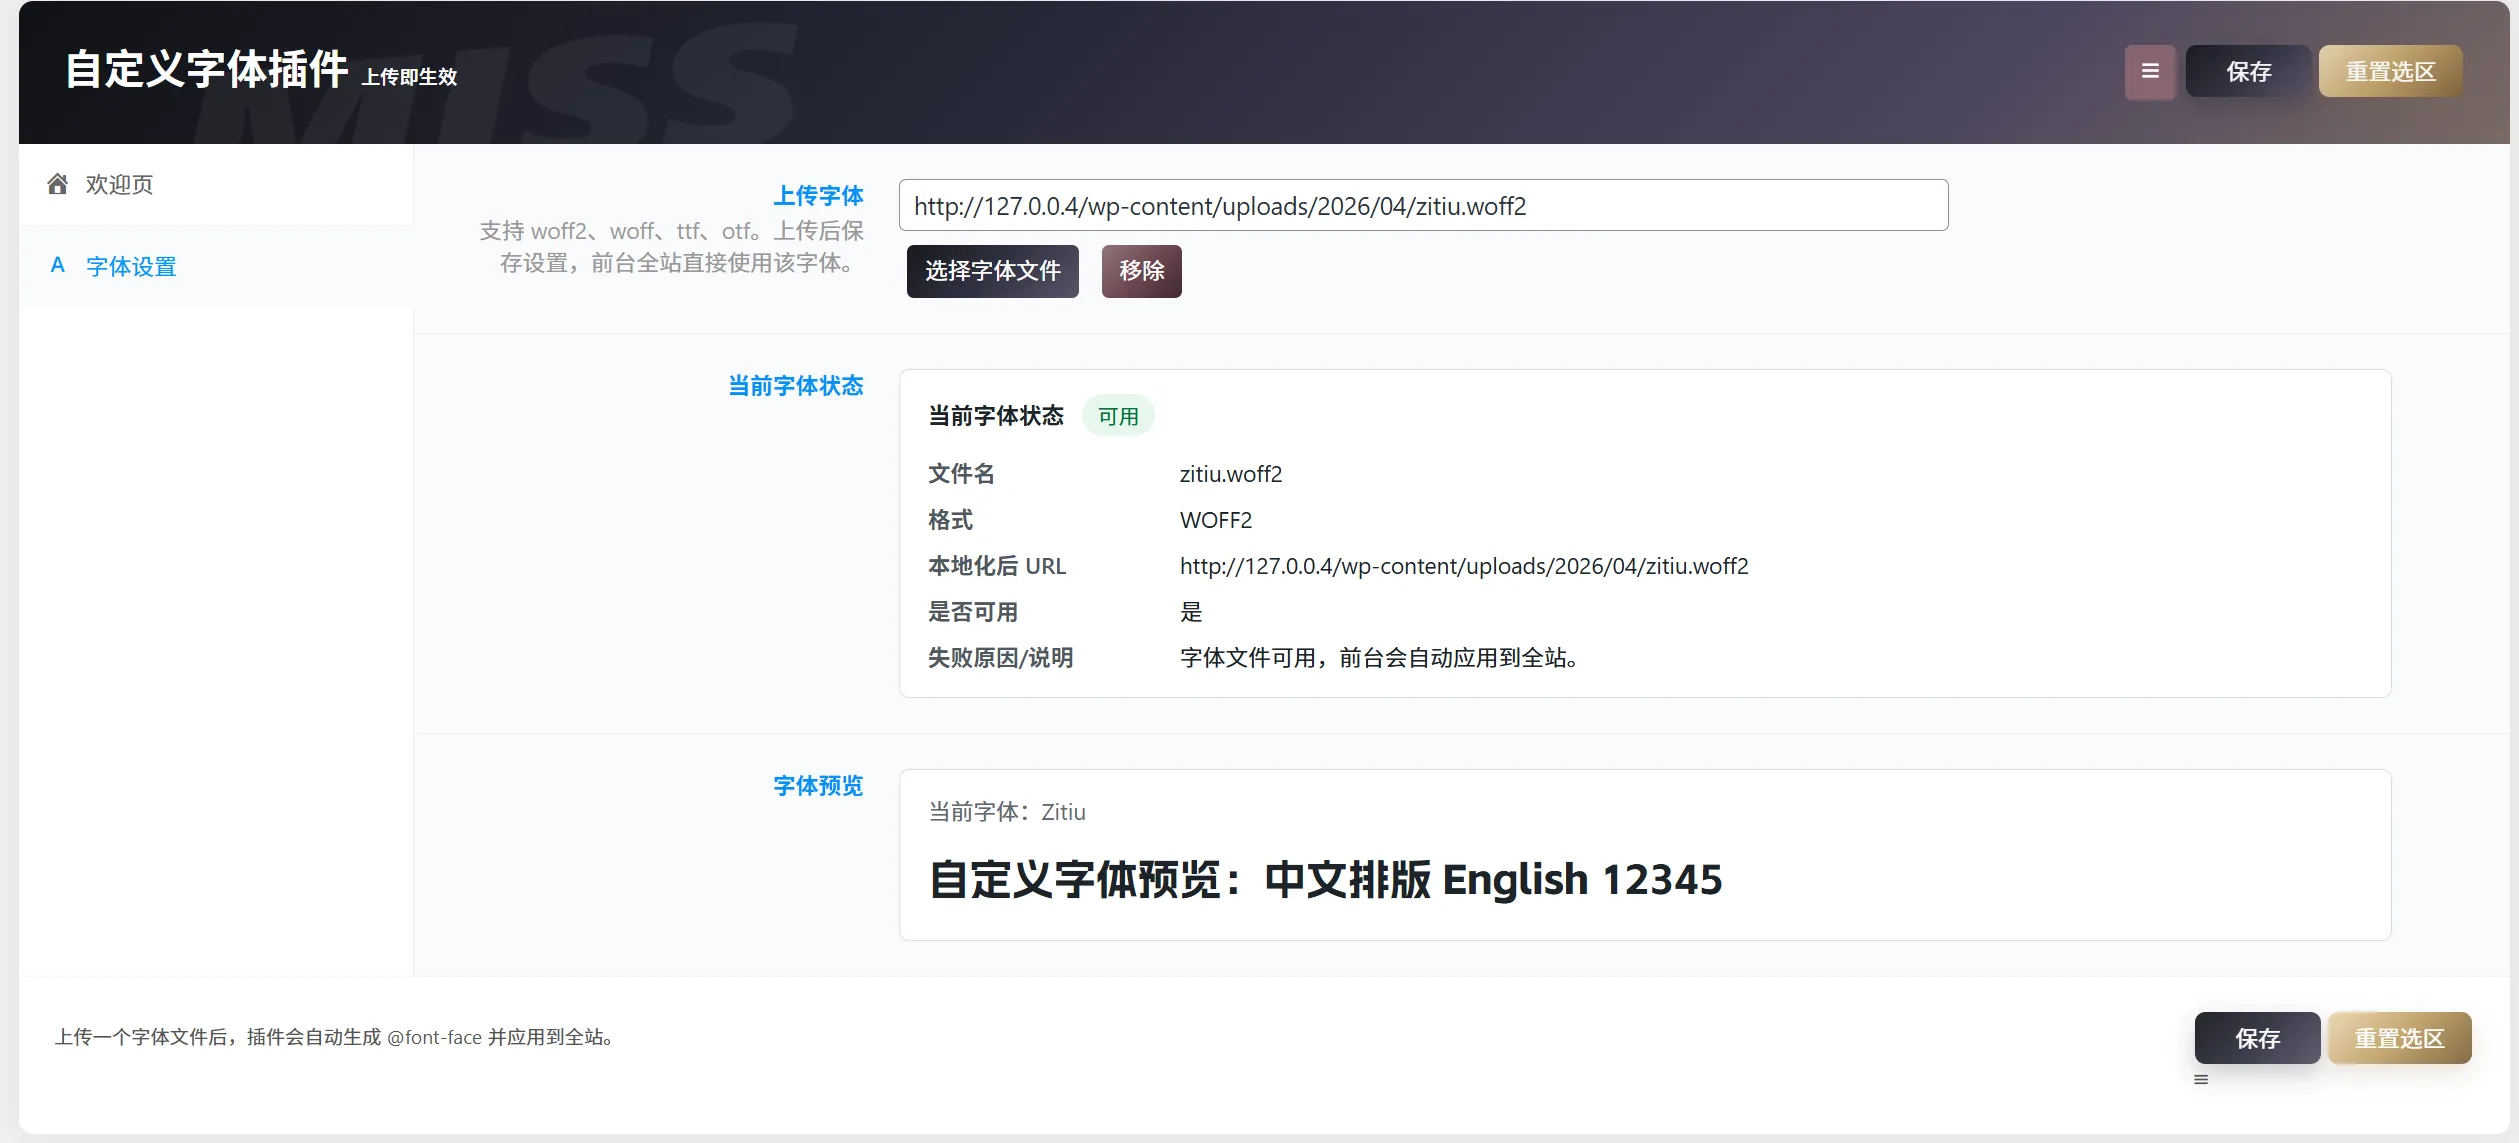Screen dimensions: 2519x1143
Task: Open the 欢迎页 sidebar tab
Action: (x=216, y=184)
